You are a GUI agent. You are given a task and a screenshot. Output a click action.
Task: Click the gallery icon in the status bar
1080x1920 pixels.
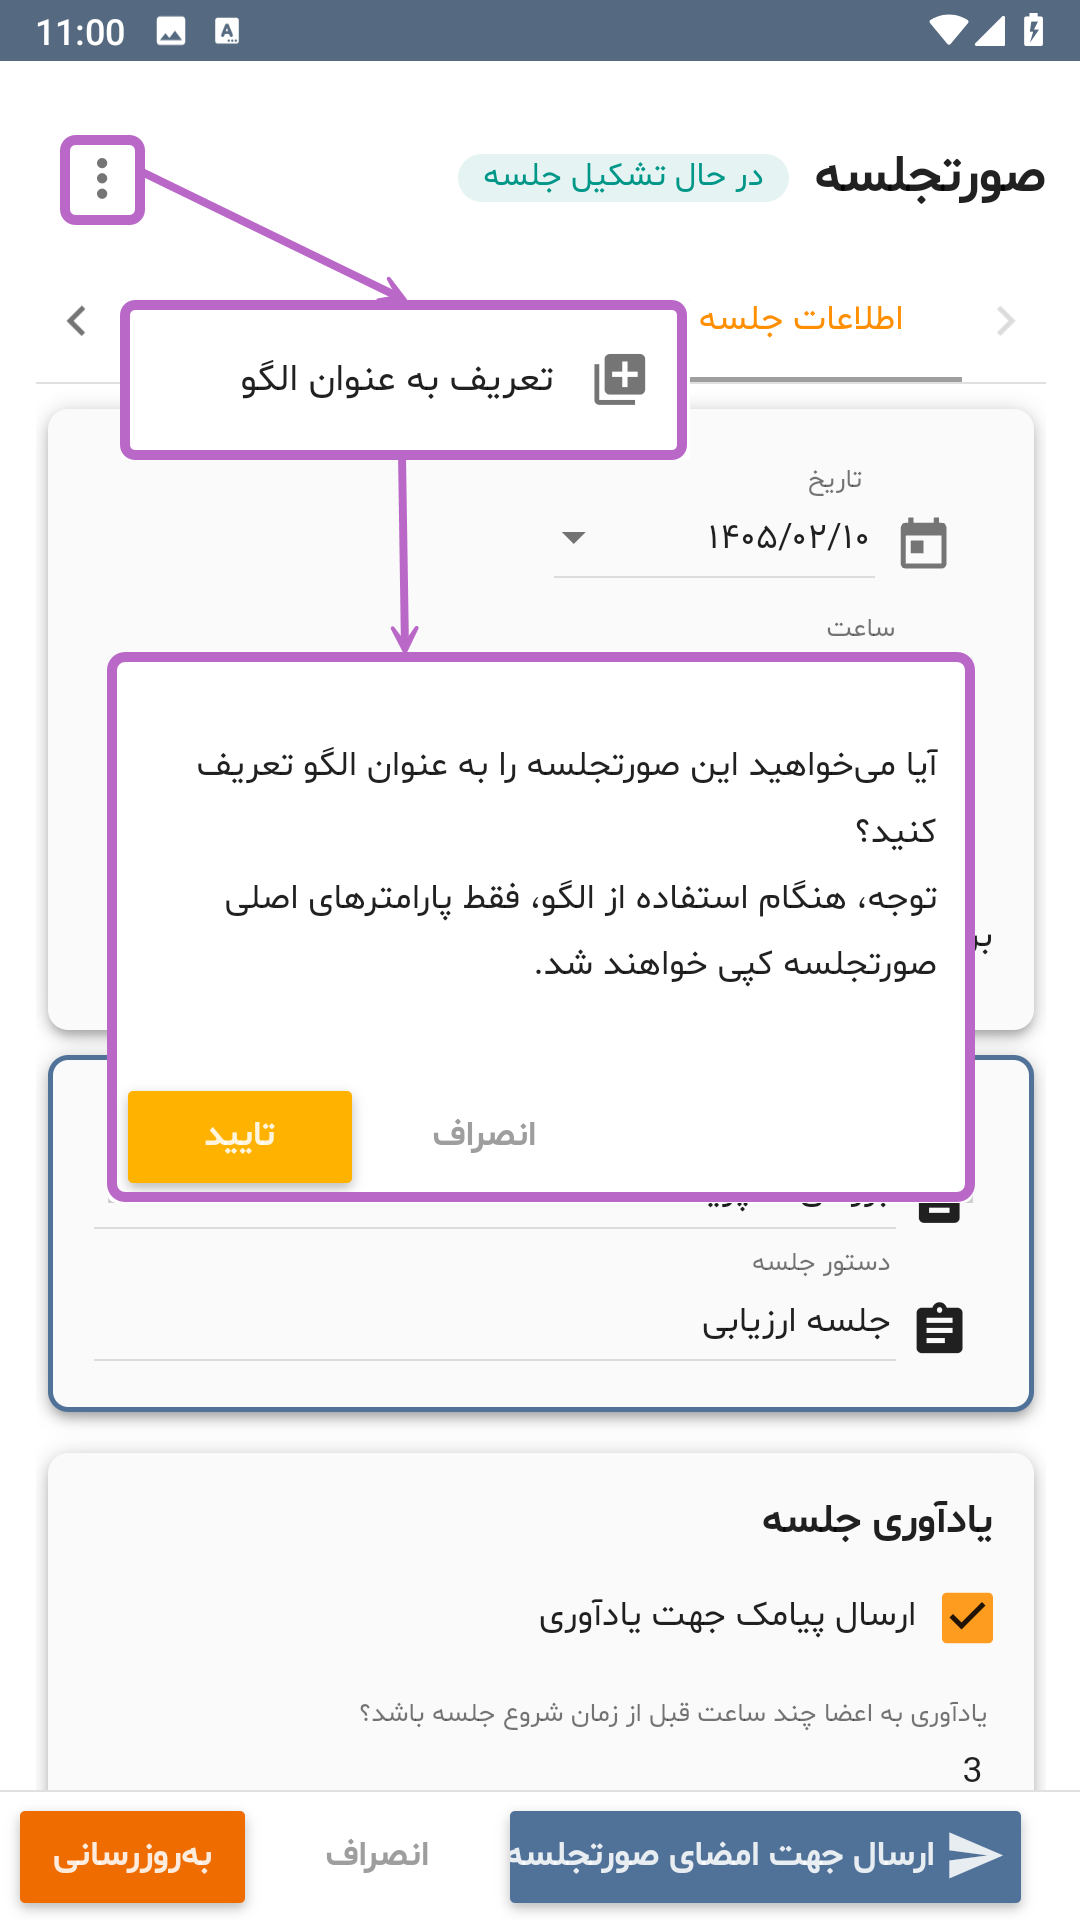coord(171,32)
